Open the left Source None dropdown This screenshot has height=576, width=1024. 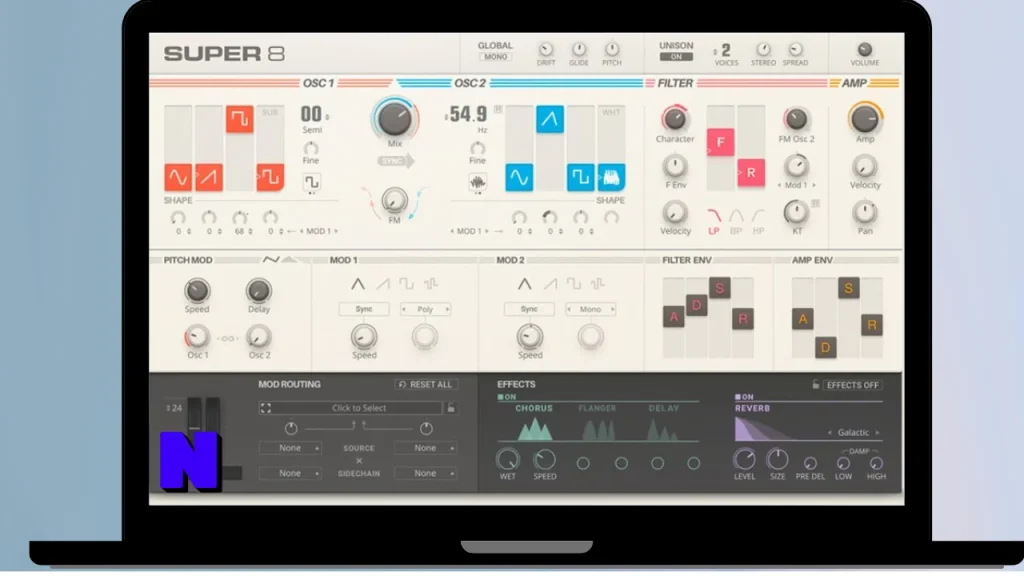click(x=291, y=448)
